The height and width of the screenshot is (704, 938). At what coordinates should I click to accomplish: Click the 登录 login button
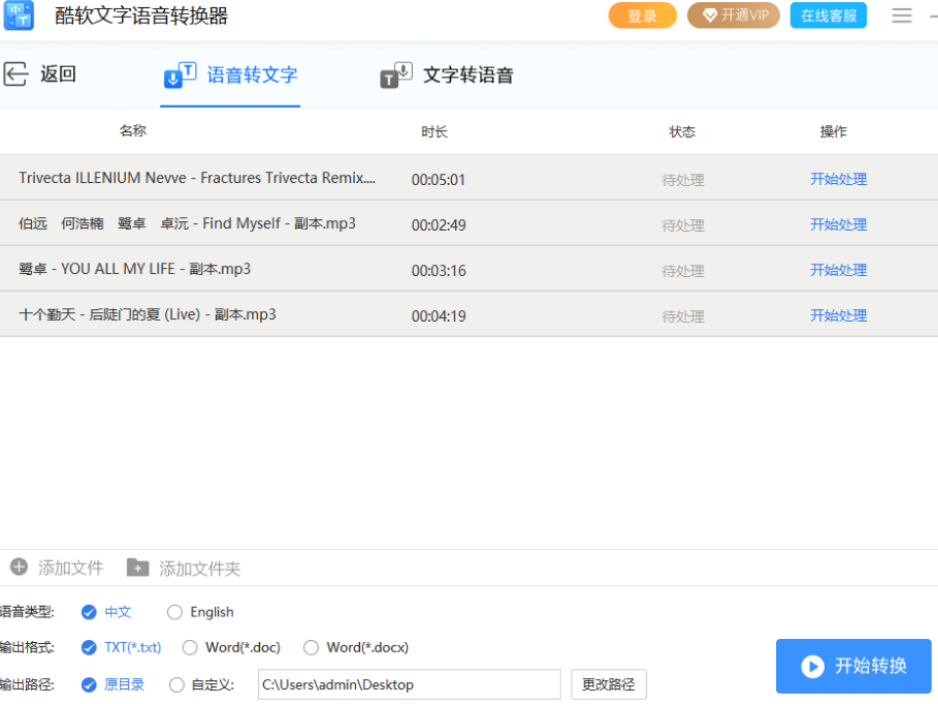tap(642, 16)
